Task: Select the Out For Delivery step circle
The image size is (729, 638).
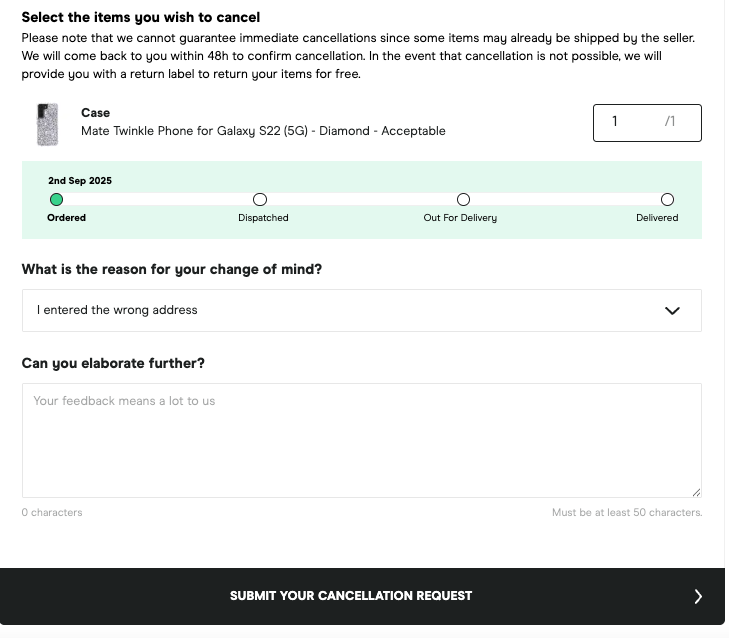Action: tap(463, 200)
